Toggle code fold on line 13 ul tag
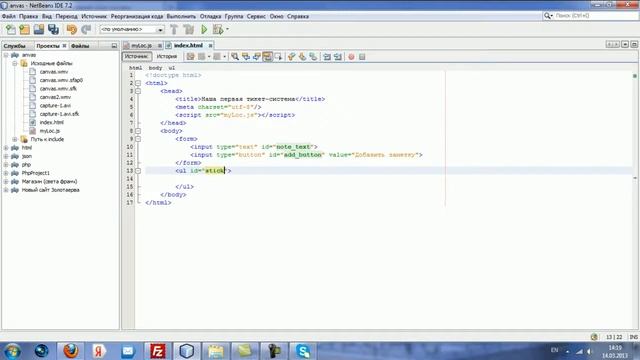The width and height of the screenshot is (640, 360). 138,171
